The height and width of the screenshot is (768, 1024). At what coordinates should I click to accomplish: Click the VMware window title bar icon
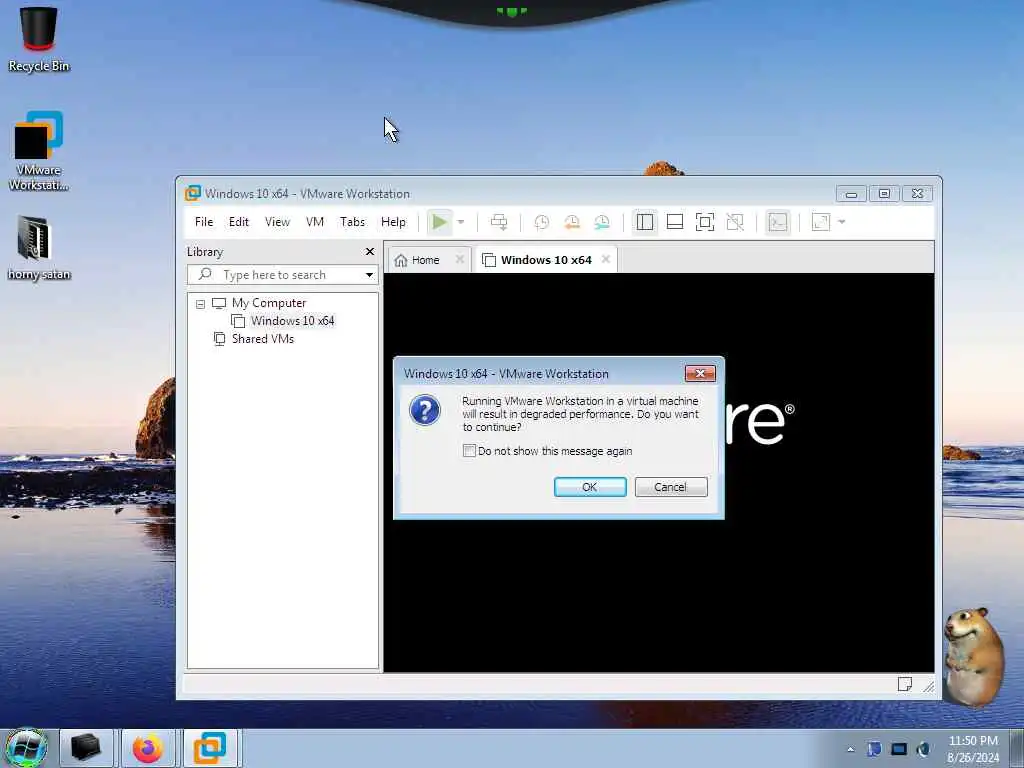pyautogui.click(x=193, y=193)
